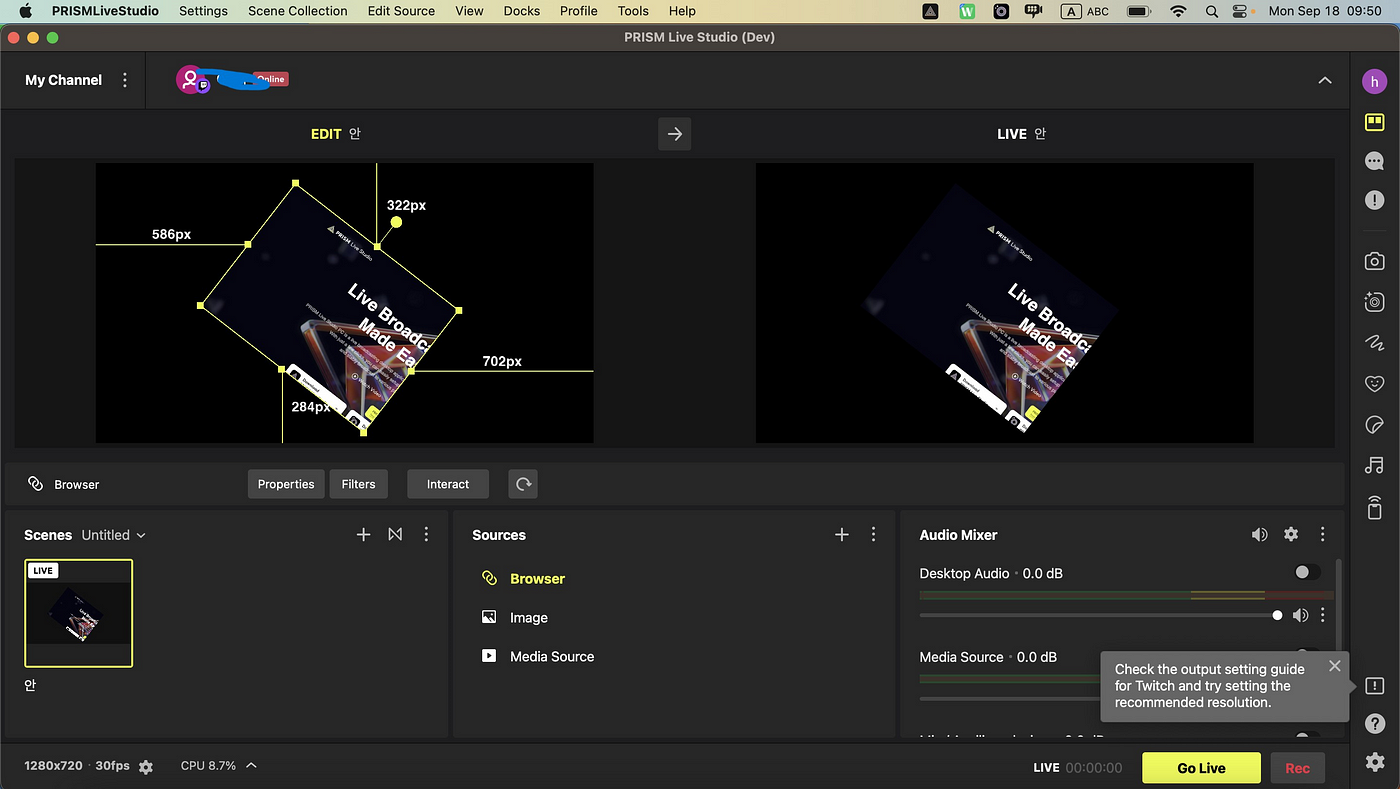The width and height of the screenshot is (1400, 789).
Task: Click the Properties button
Action: click(x=286, y=484)
